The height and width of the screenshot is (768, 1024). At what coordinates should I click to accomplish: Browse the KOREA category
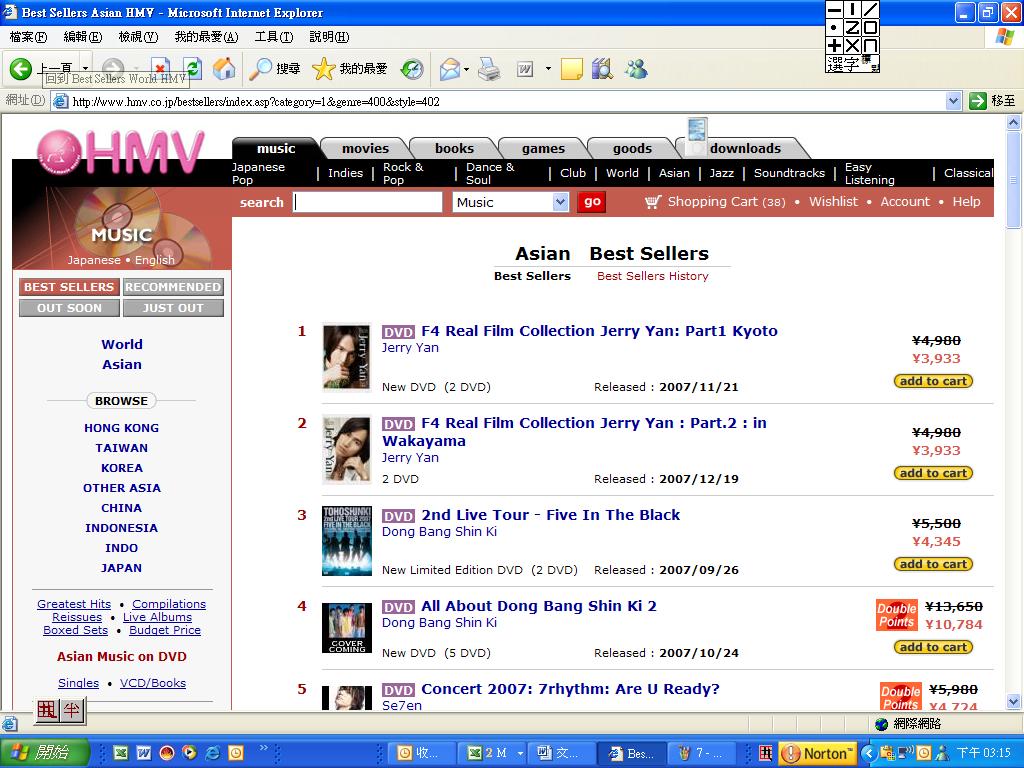pos(121,468)
